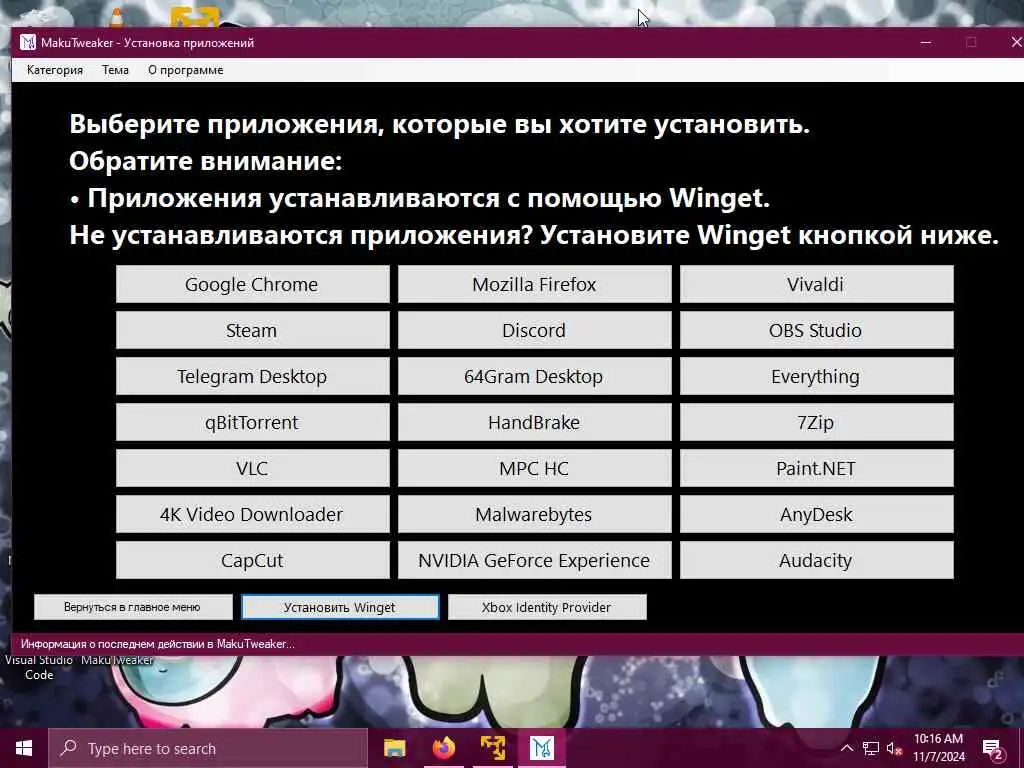The height and width of the screenshot is (768, 1024).
Task: Open the taskbar clock and date
Action: coord(938,748)
